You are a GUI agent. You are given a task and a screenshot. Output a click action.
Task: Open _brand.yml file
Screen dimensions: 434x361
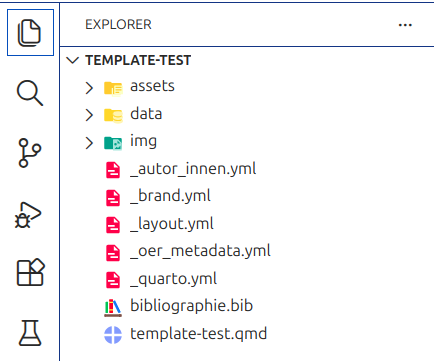[170, 196]
